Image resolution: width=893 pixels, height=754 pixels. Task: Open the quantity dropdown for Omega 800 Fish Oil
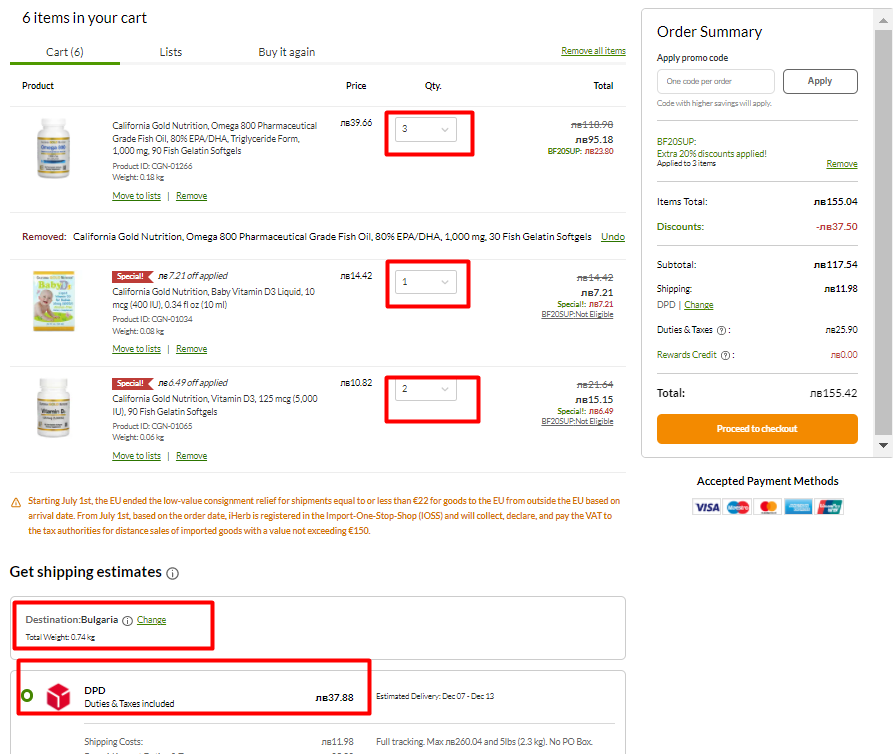[x=426, y=130]
